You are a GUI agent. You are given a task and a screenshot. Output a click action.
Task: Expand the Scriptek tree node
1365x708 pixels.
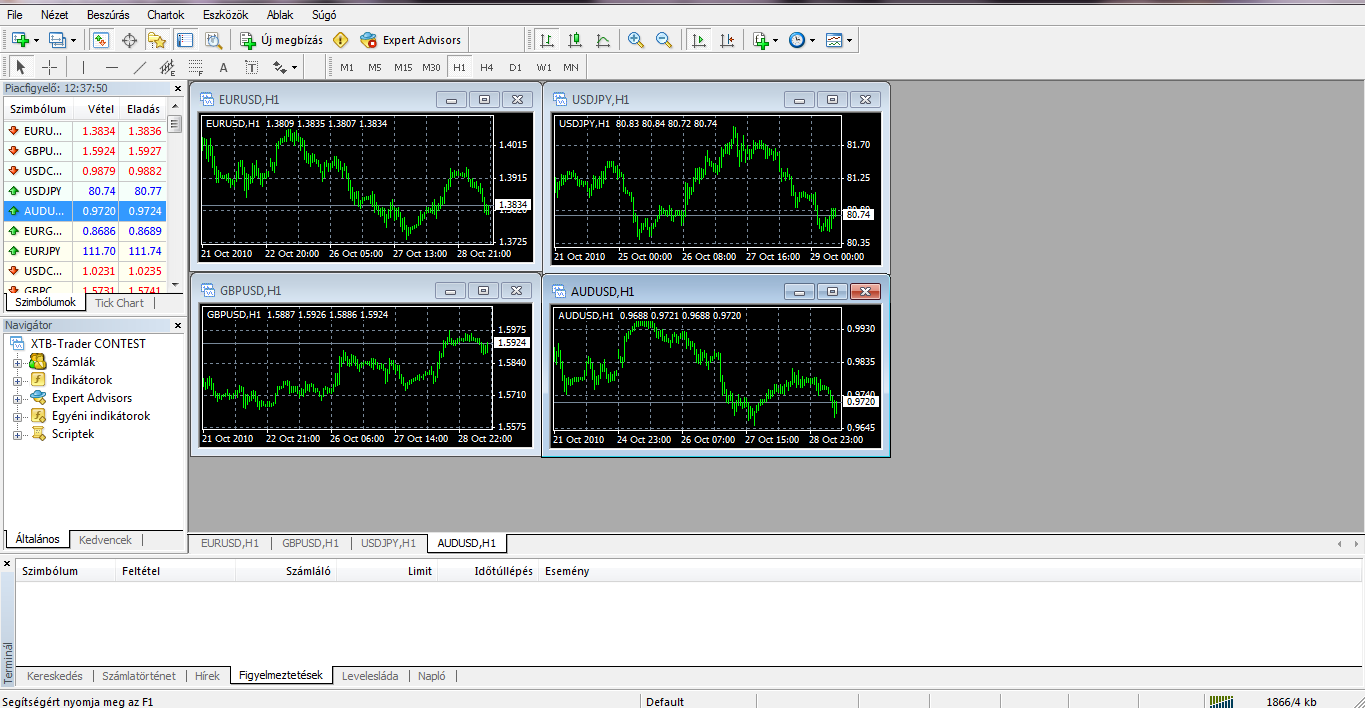coord(17,434)
